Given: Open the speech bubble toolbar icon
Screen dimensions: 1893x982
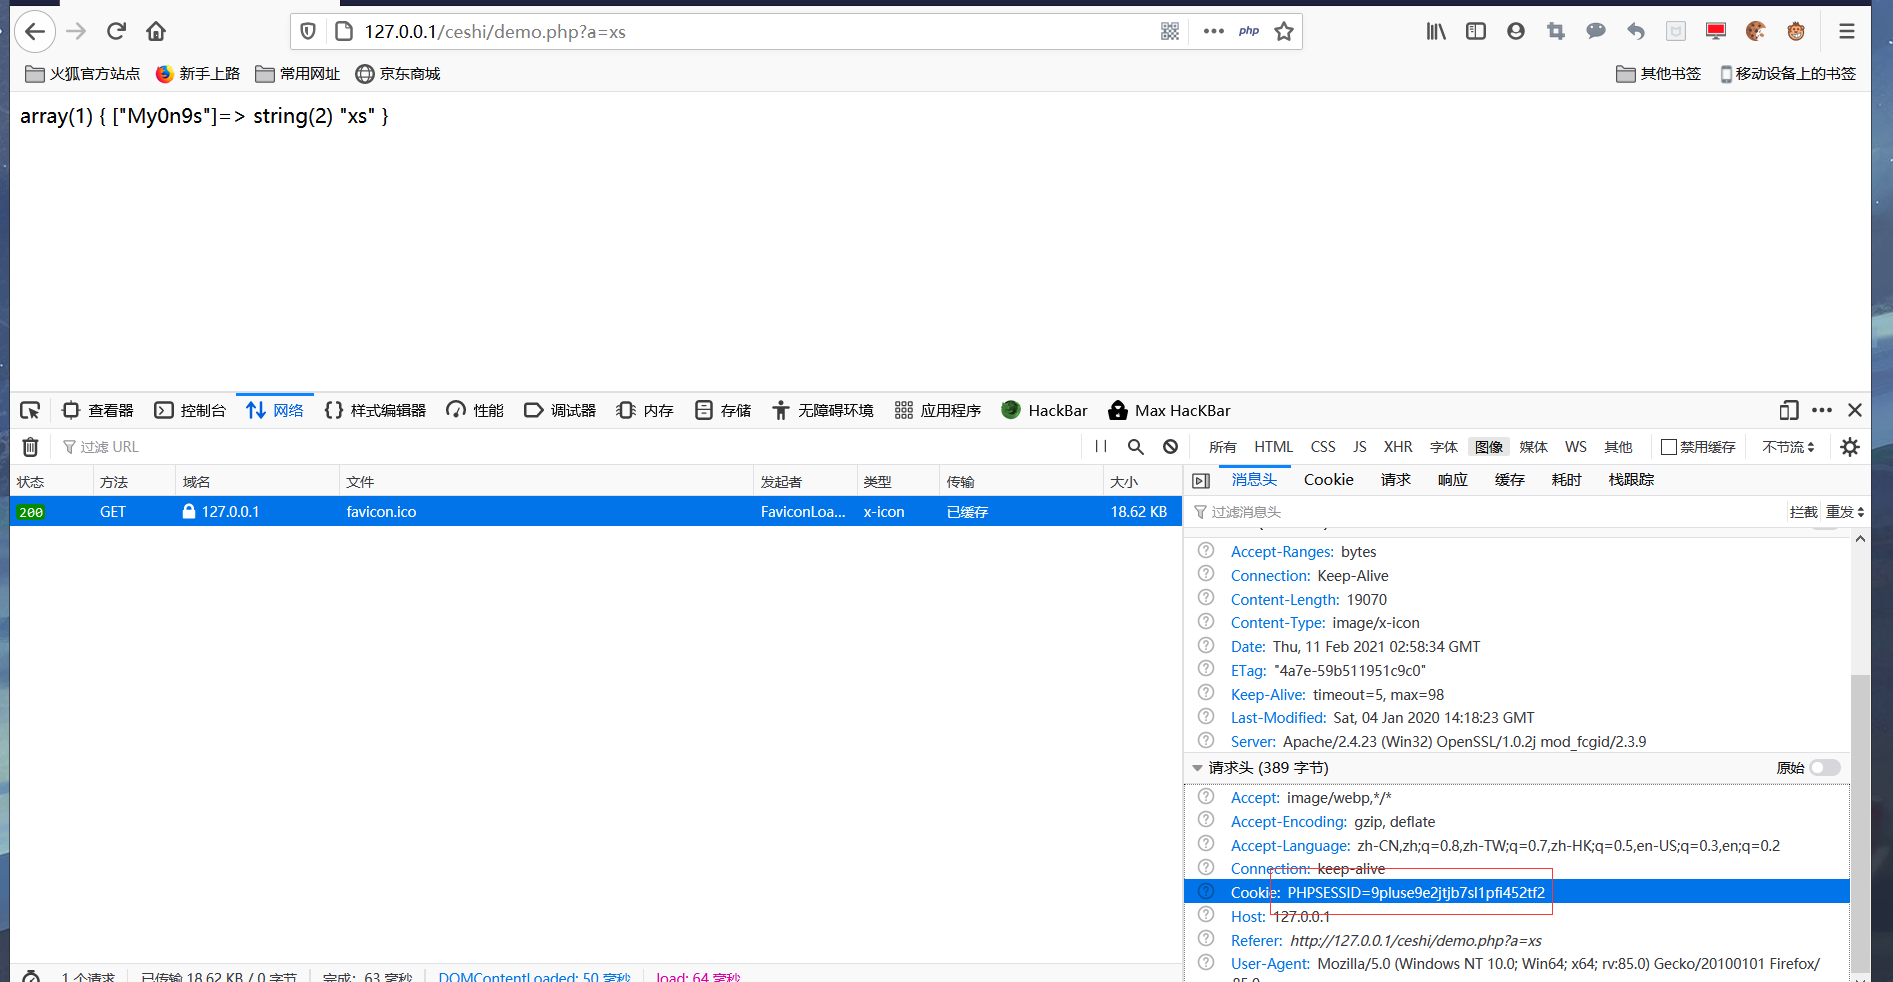Looking at the screenshot, I should pyautogui.click(x=1596, y=32).
